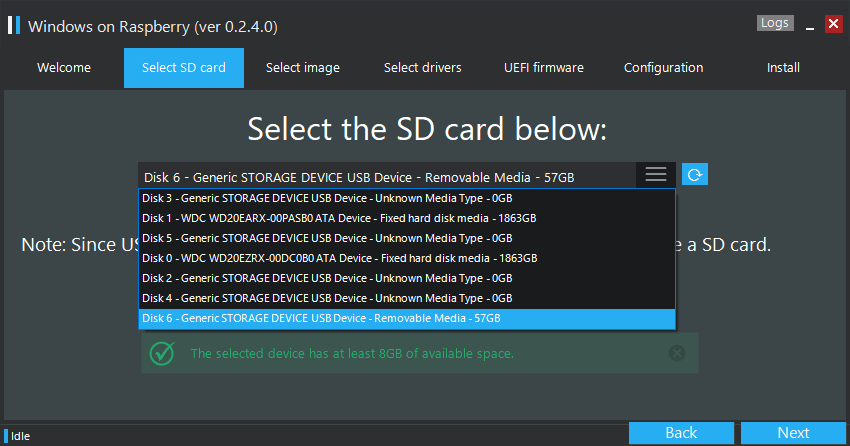The height and width of the screenshot is (446, 850).
Task: Open the SD card dropdown hamburger button
Action: point(656,174)
